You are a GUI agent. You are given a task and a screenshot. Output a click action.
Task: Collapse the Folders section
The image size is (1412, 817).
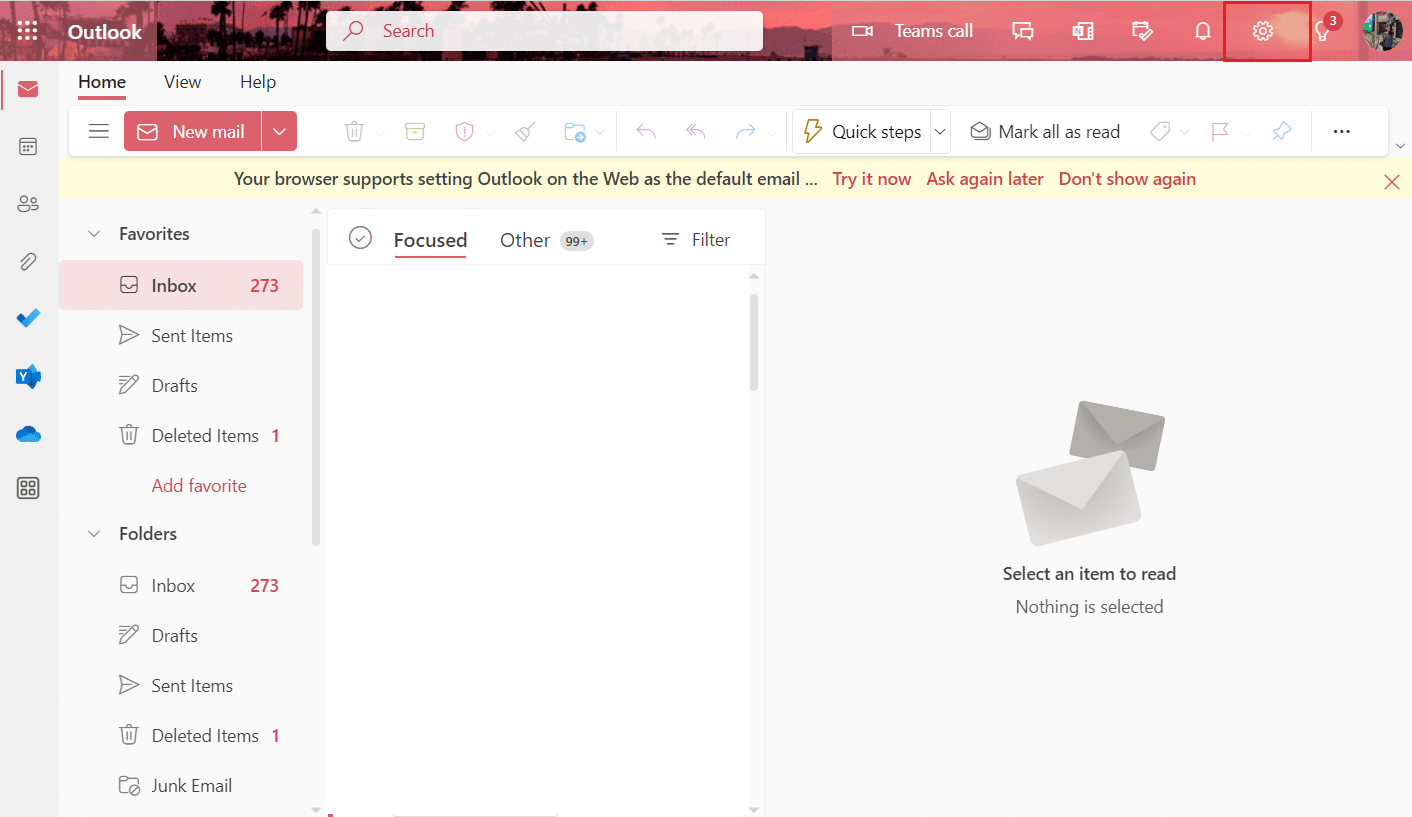94,534
